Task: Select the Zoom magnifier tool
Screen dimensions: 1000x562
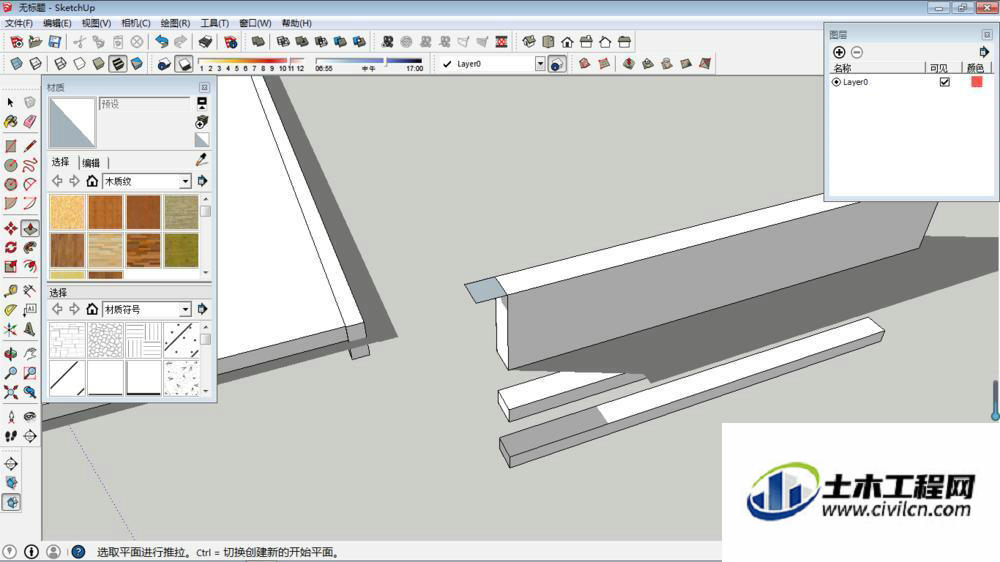Action: [10, 373]
